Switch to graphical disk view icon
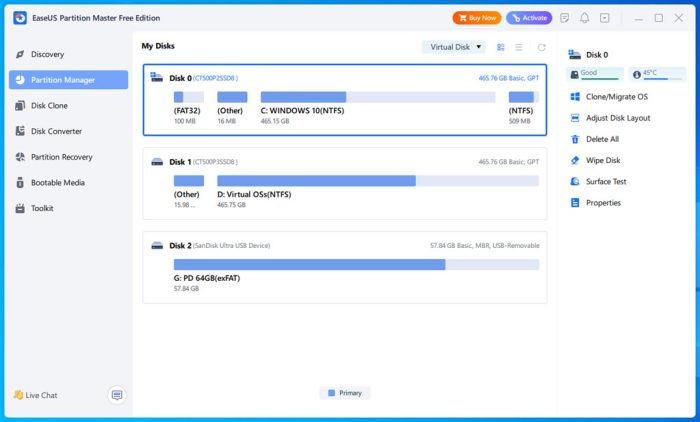700x422 pixels. tap(500, 47)
